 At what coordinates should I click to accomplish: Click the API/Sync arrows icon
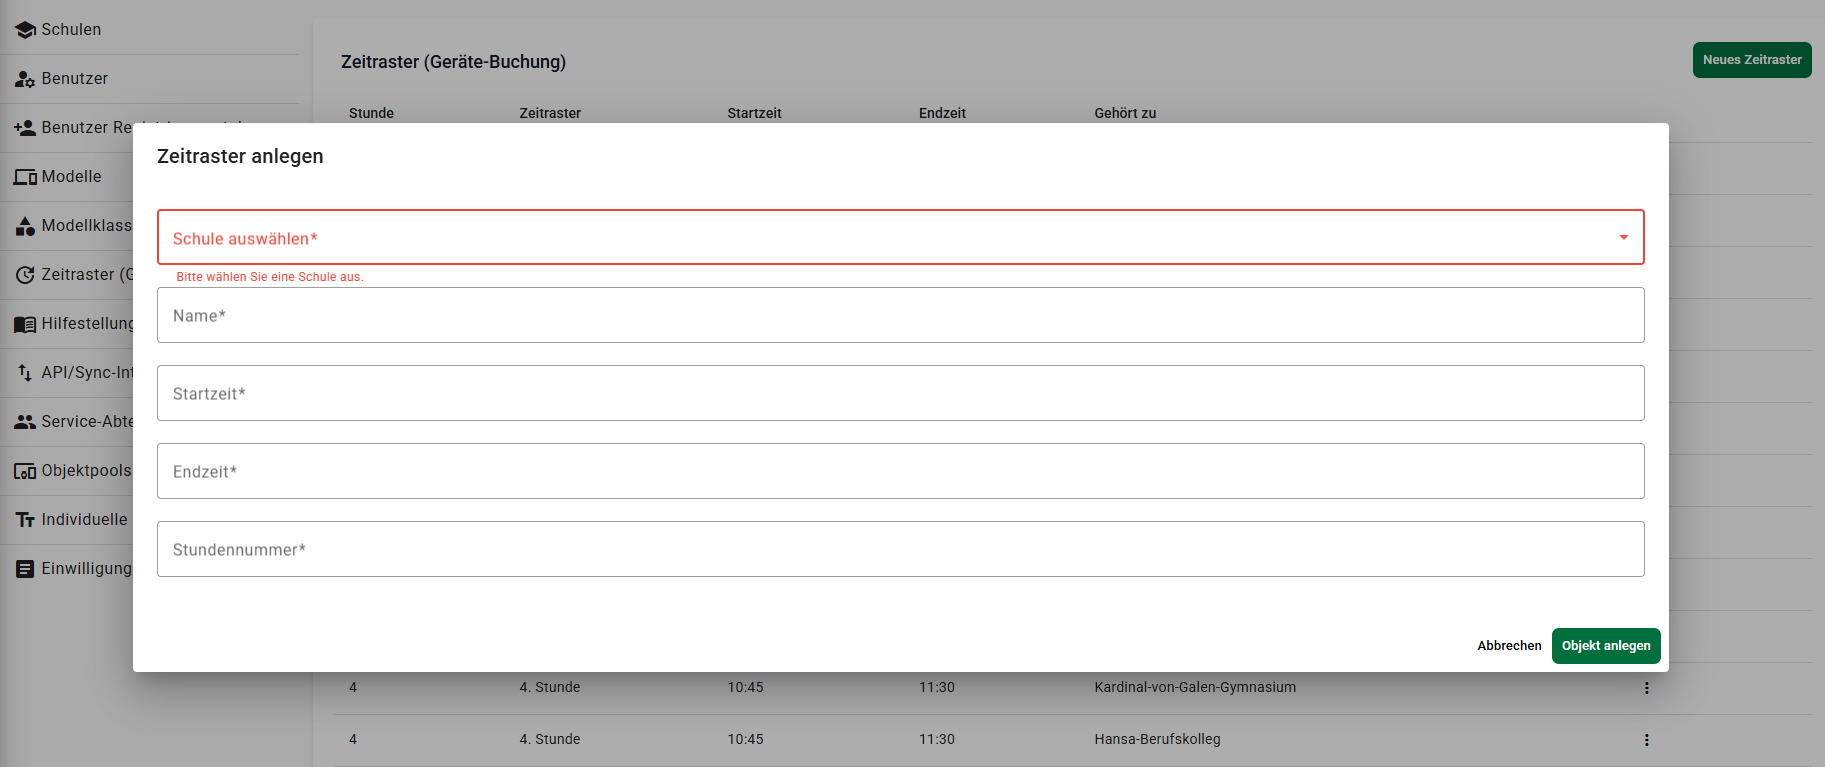point(25,373)
